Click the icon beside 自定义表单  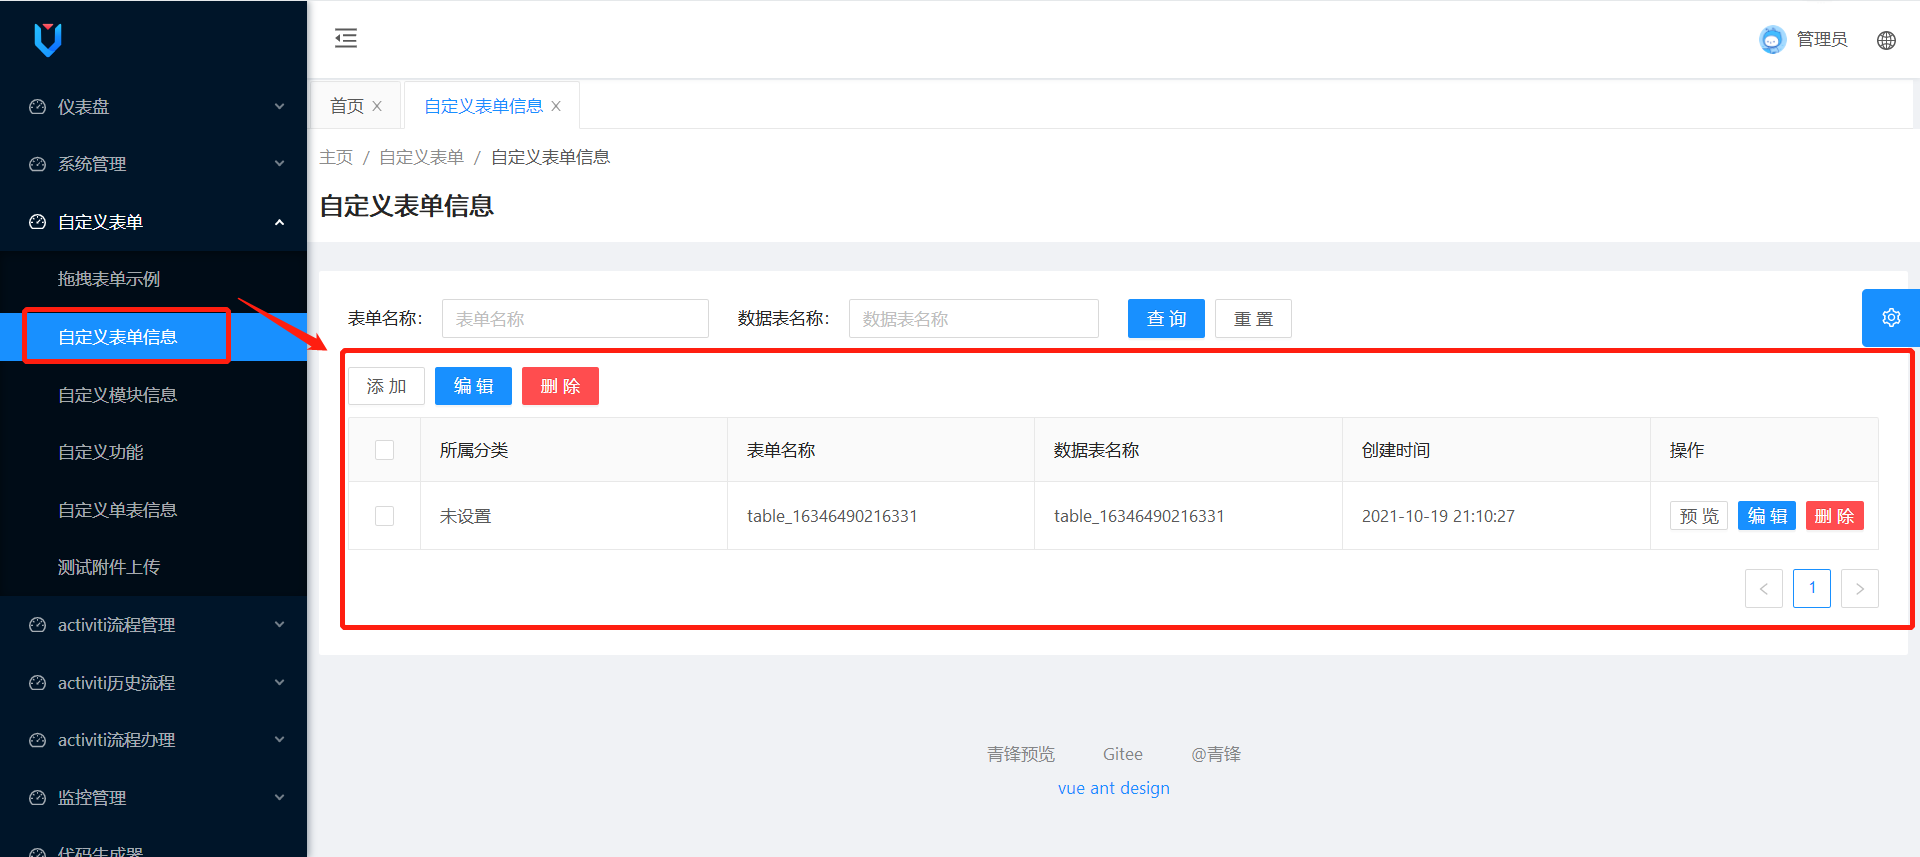point(38,222)
